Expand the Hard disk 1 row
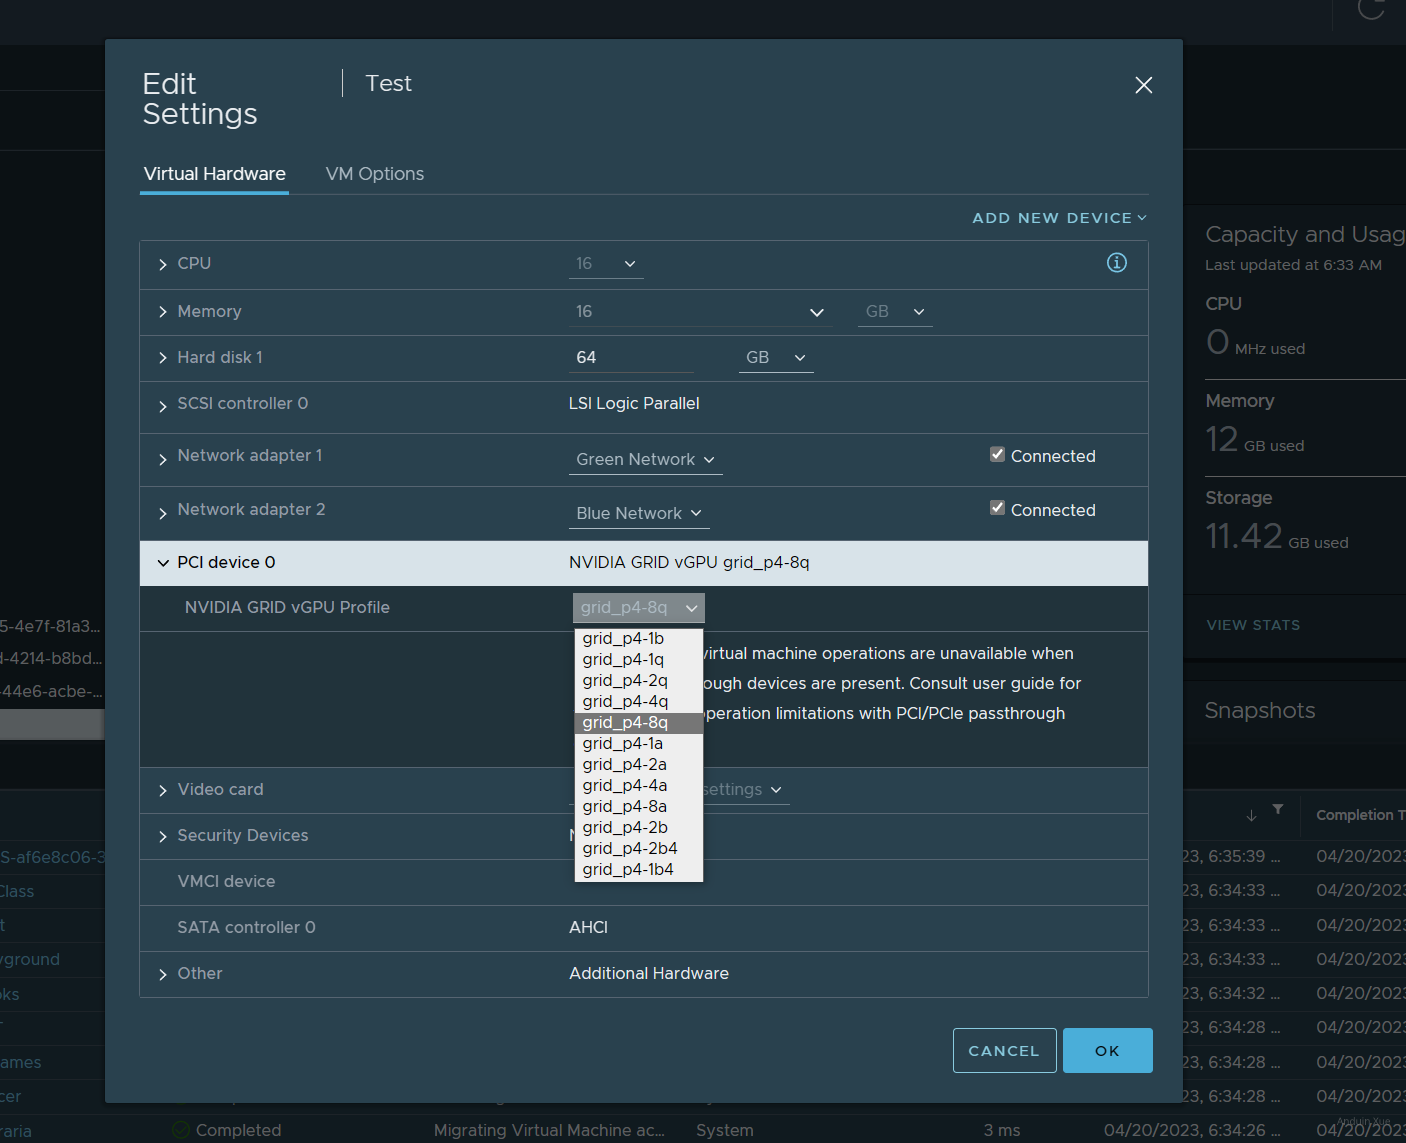The image size is (1406, 1143). (x=163, y=358)
